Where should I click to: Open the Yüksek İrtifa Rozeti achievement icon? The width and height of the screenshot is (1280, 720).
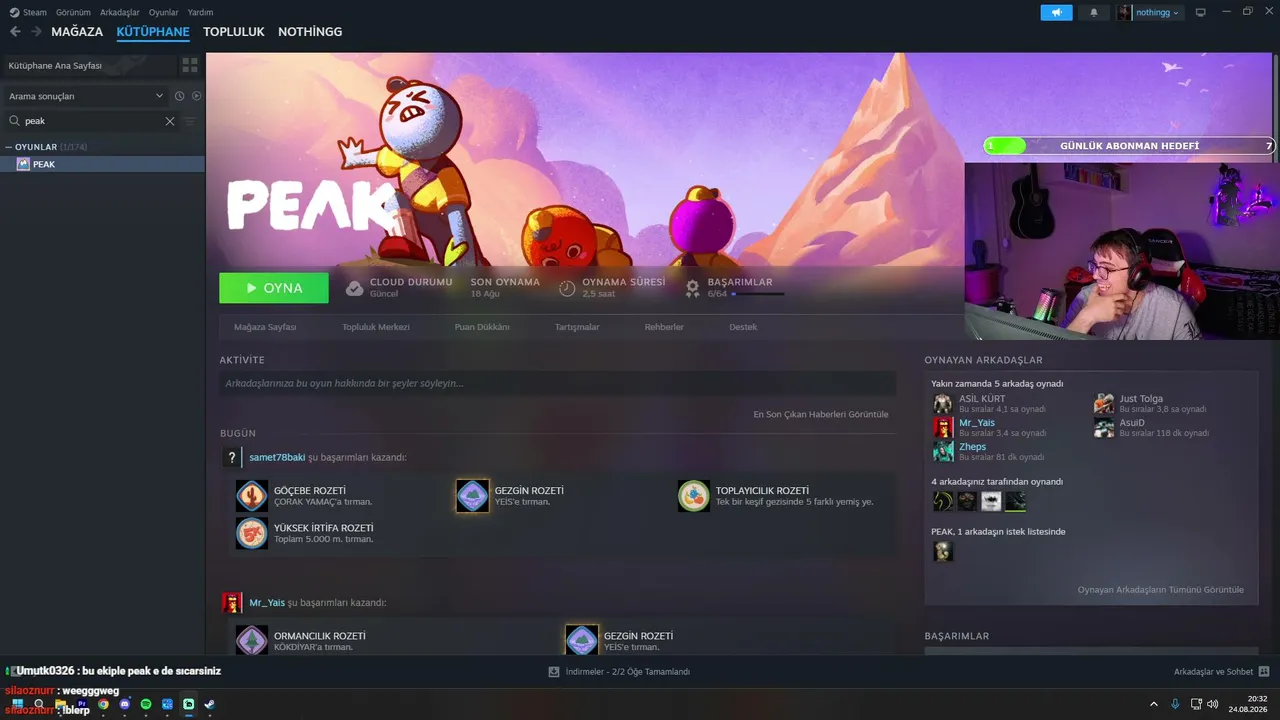(252, 533)
